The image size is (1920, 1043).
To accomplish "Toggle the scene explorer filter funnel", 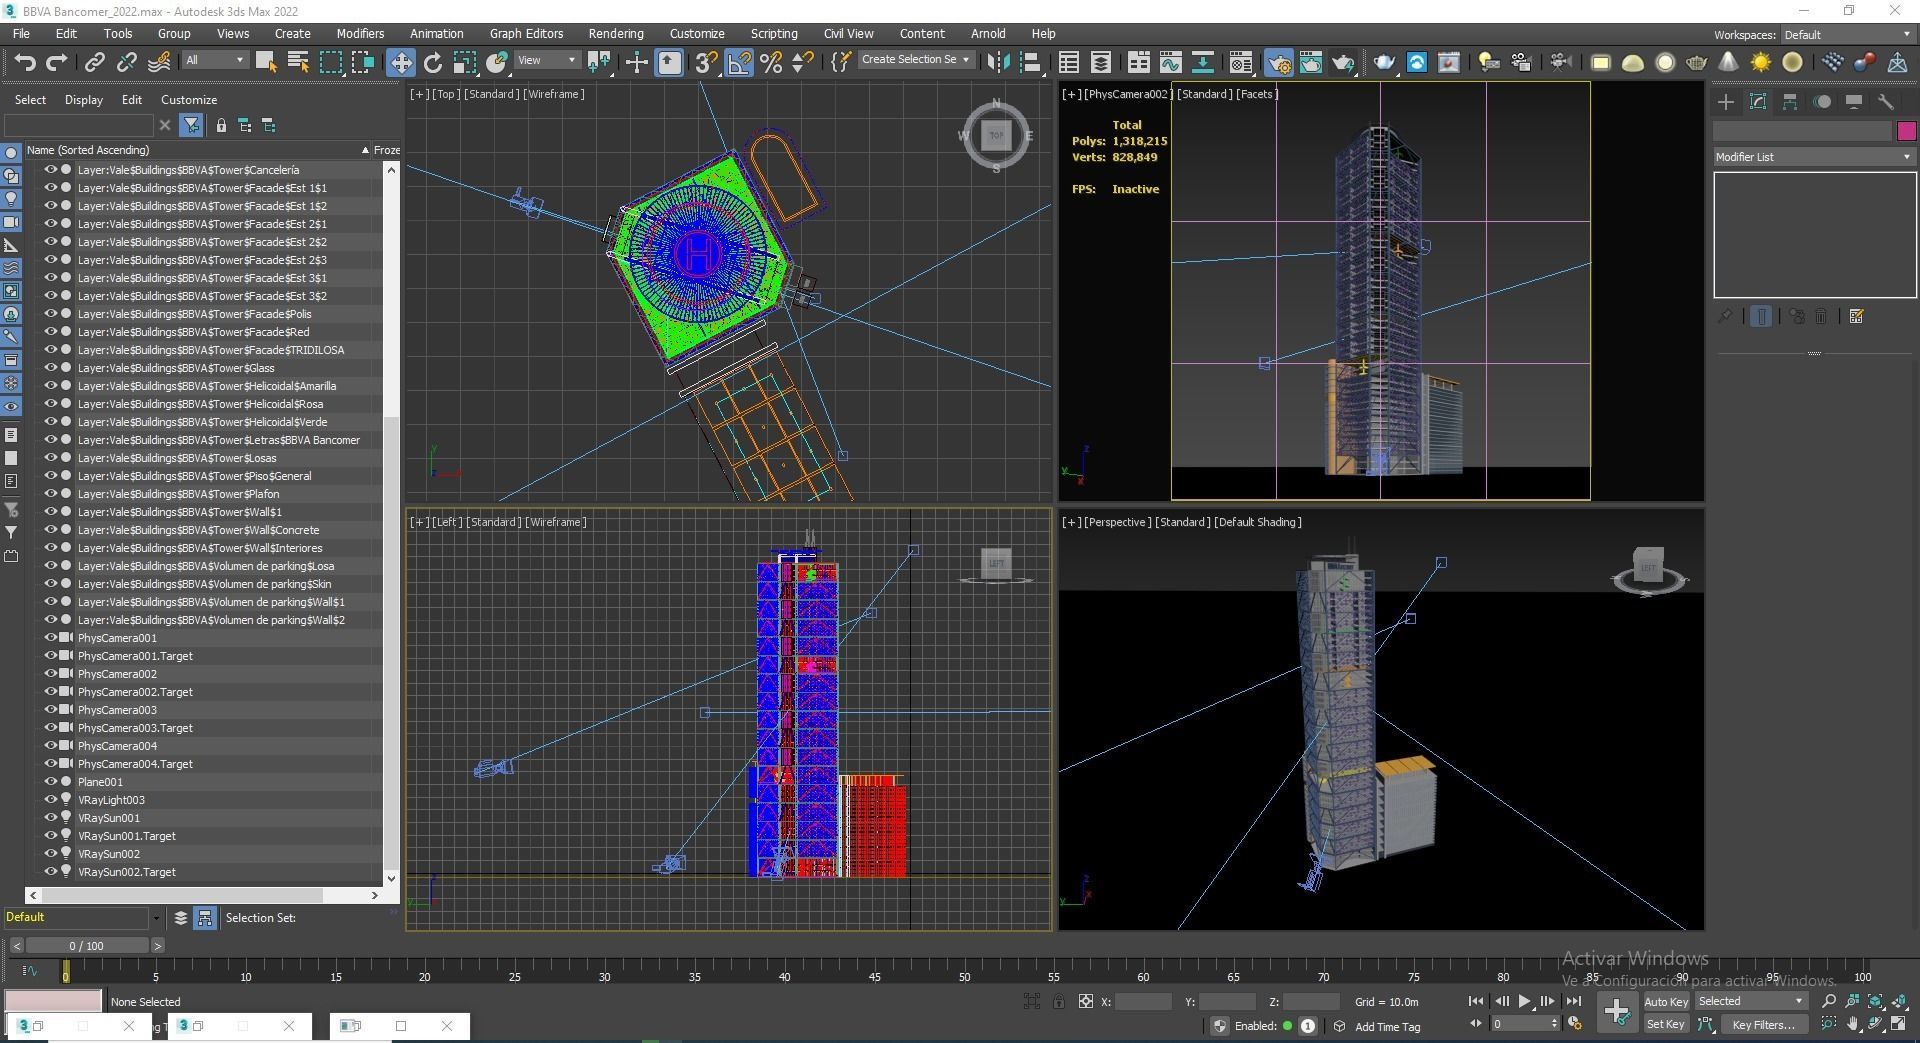I will click(191, 125).
